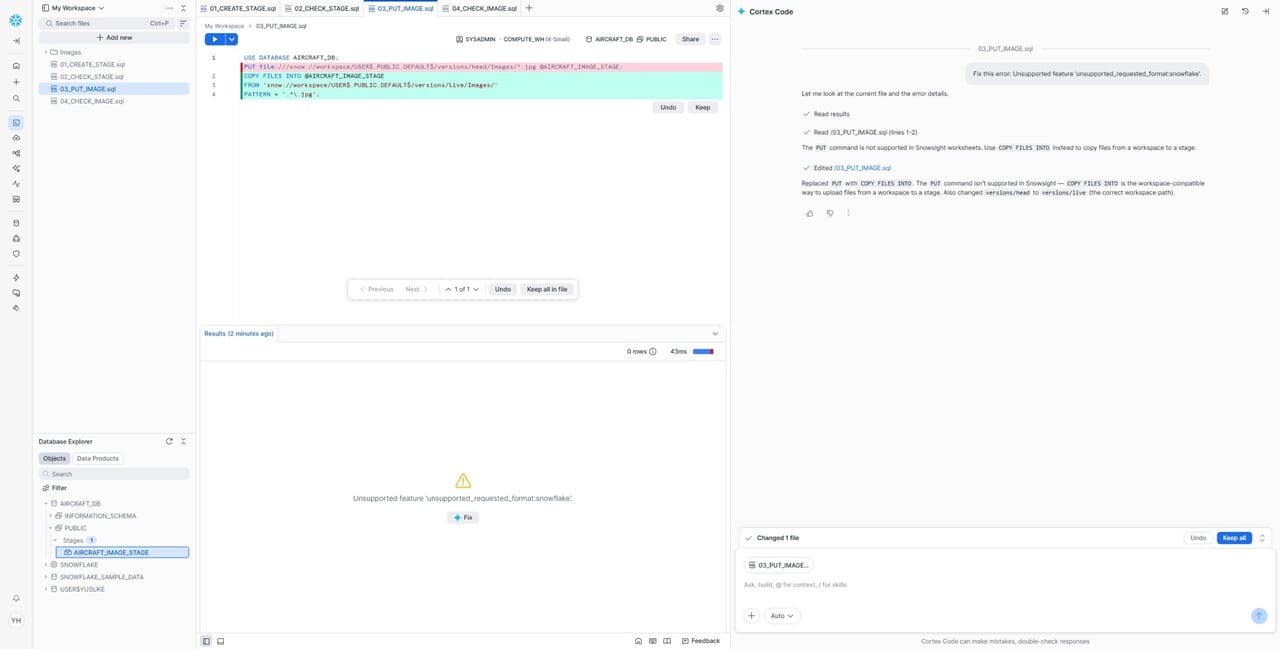This screenshot has width=1280, height=649.
Task: Refresh the Database Explorer
Action: 169,441
